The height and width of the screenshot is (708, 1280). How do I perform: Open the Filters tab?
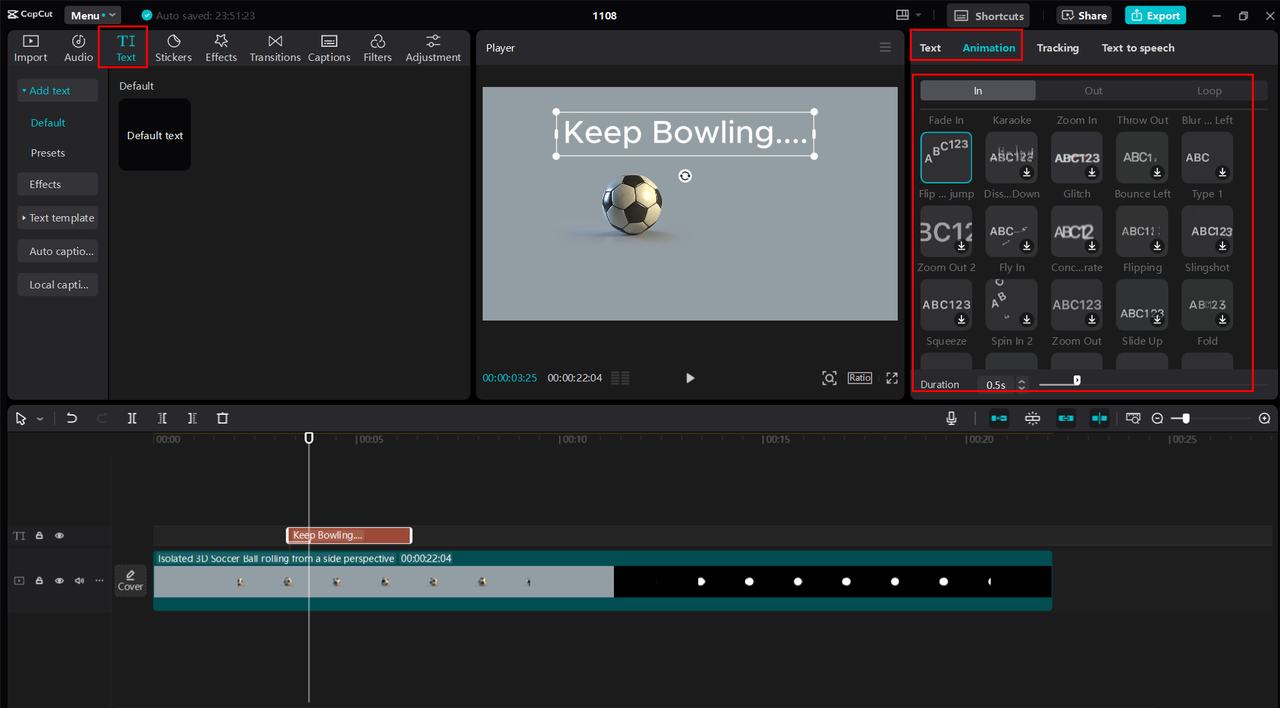pyautogui.click(x=377, y=48)
